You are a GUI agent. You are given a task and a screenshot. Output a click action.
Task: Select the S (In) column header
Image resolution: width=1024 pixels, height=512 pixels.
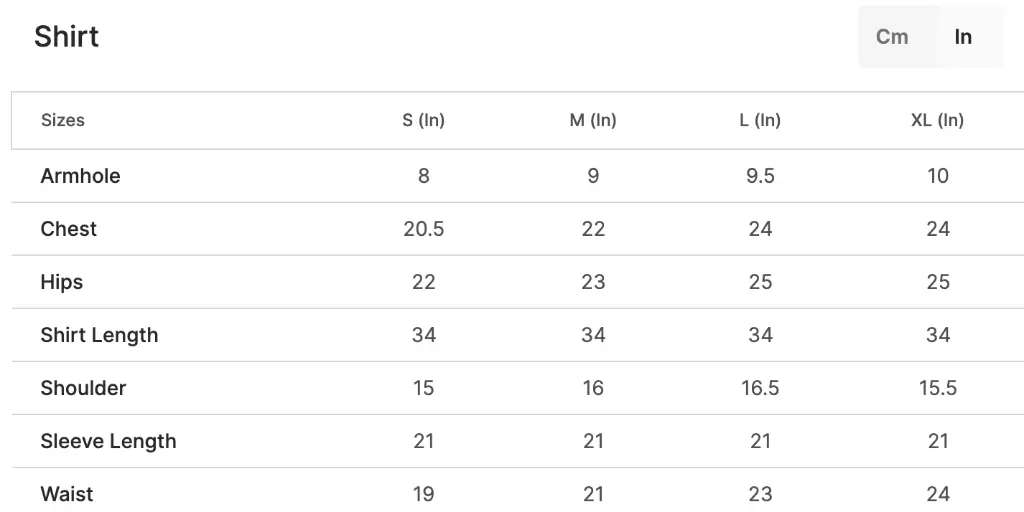pyautogui.click(x=423, y=120)
